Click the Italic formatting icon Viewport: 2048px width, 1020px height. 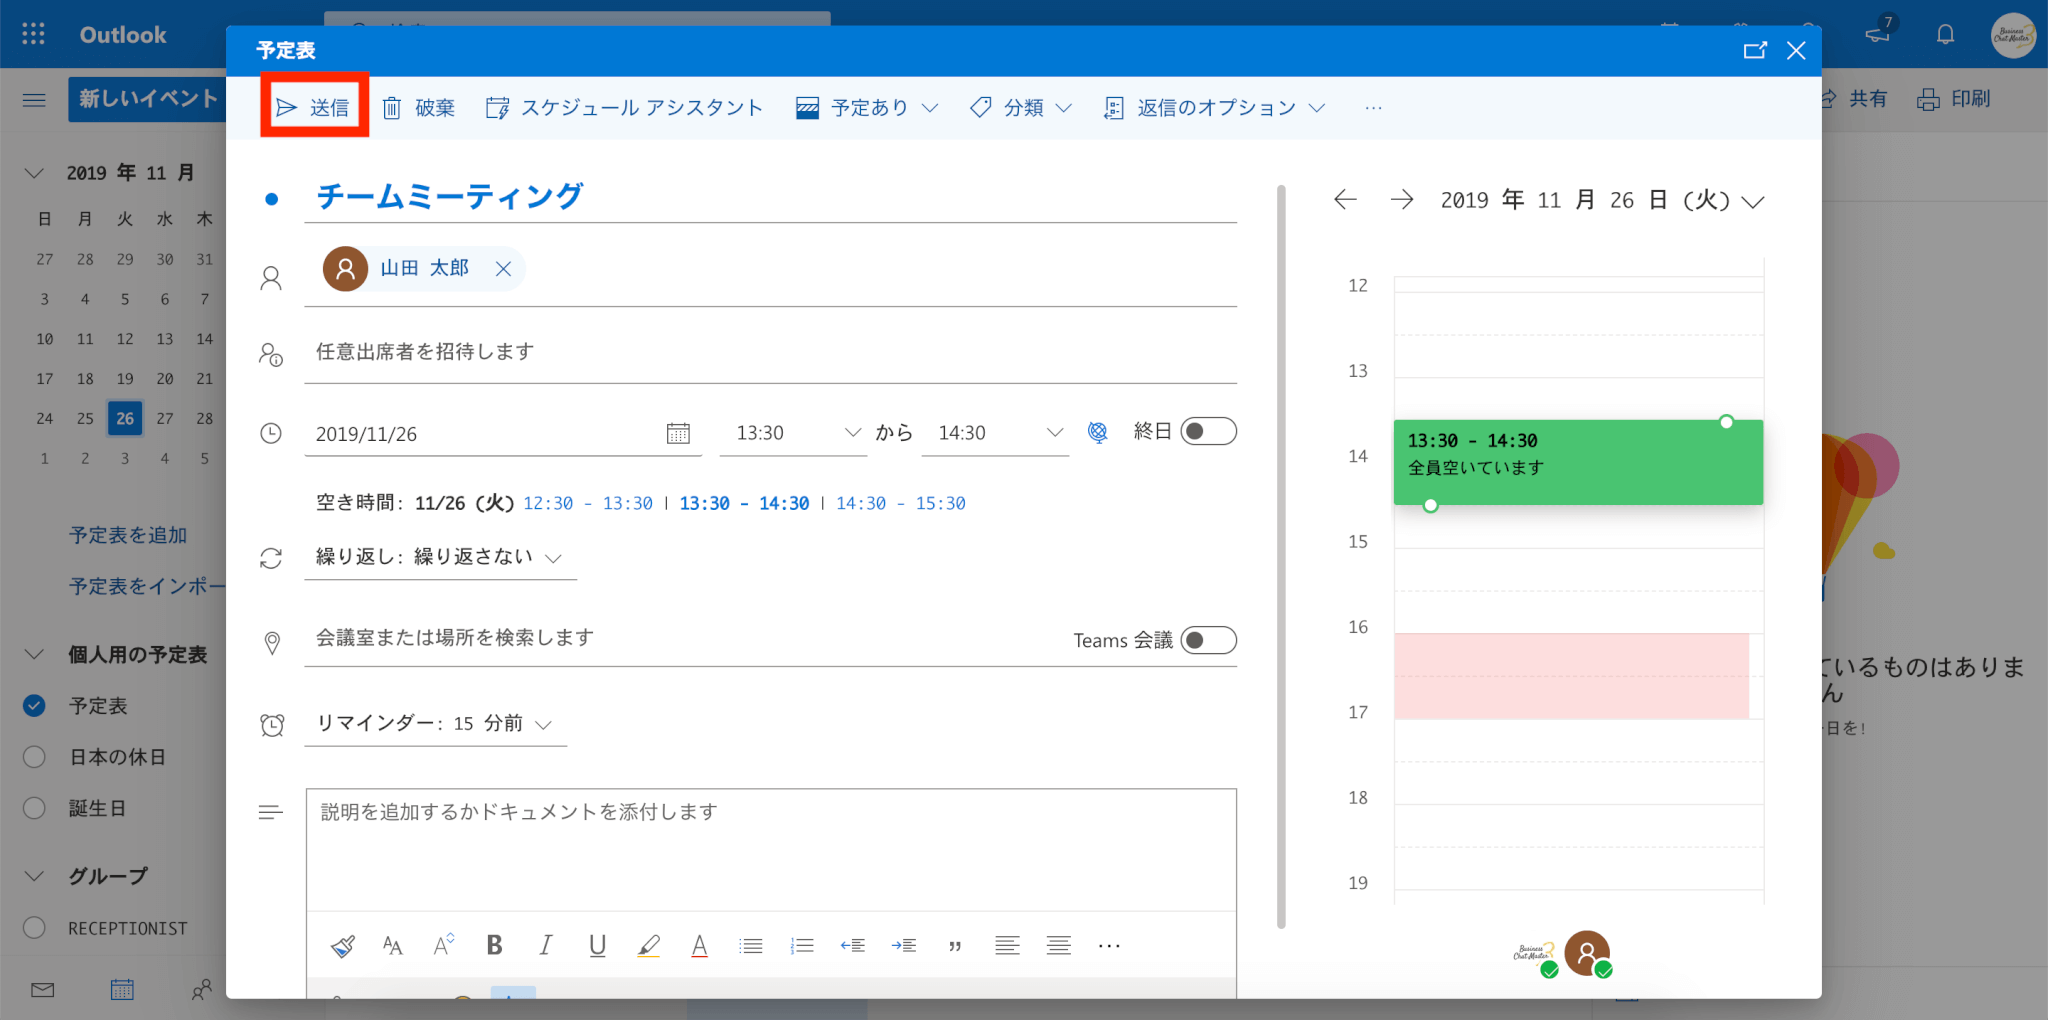tap(545, 945)
